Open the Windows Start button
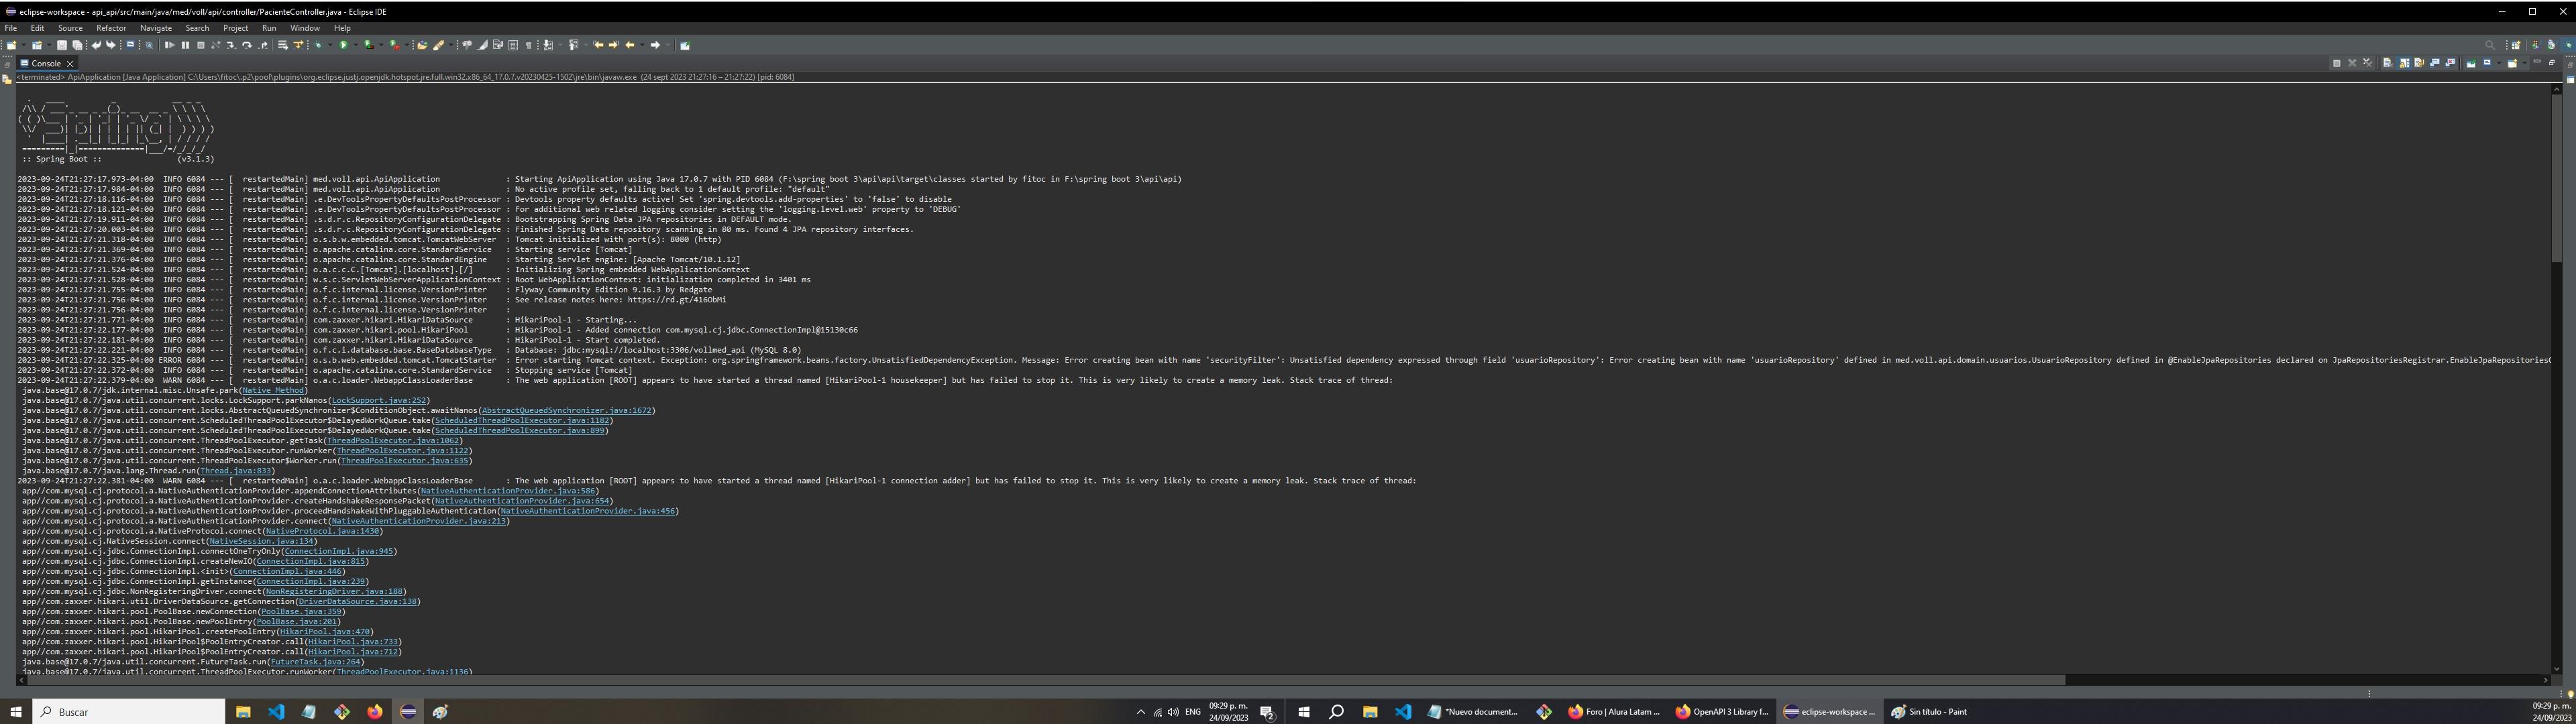This screenshot has width=2576, height=724. click(x=15, y=711)
